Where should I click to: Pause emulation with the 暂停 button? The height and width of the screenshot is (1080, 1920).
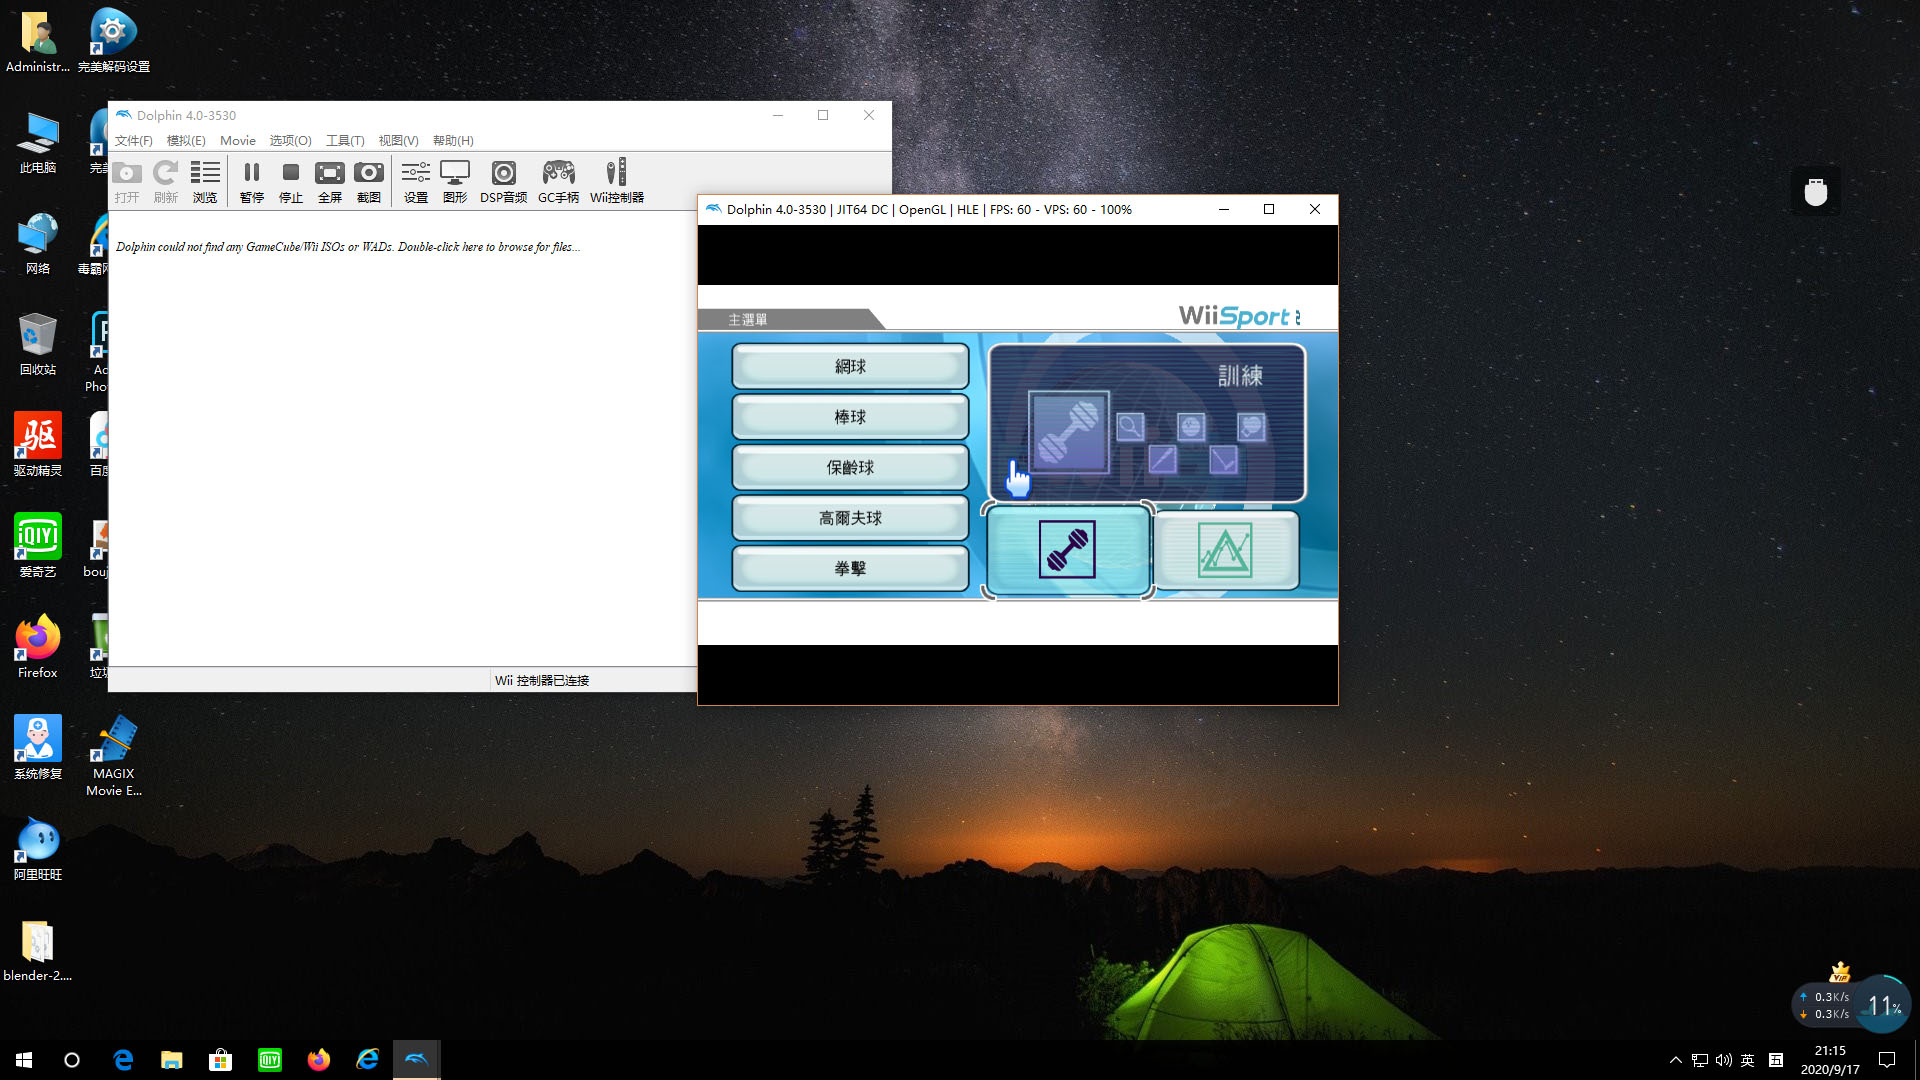tap(252, 182)
